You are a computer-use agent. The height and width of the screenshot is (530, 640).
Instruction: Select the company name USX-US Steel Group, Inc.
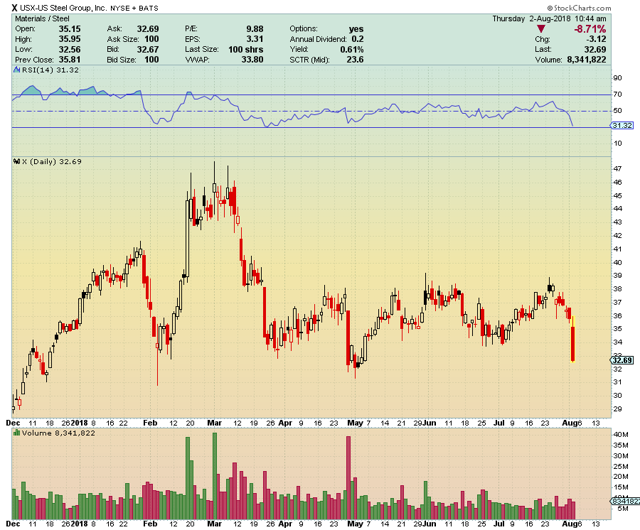click(x=63, y=8)
